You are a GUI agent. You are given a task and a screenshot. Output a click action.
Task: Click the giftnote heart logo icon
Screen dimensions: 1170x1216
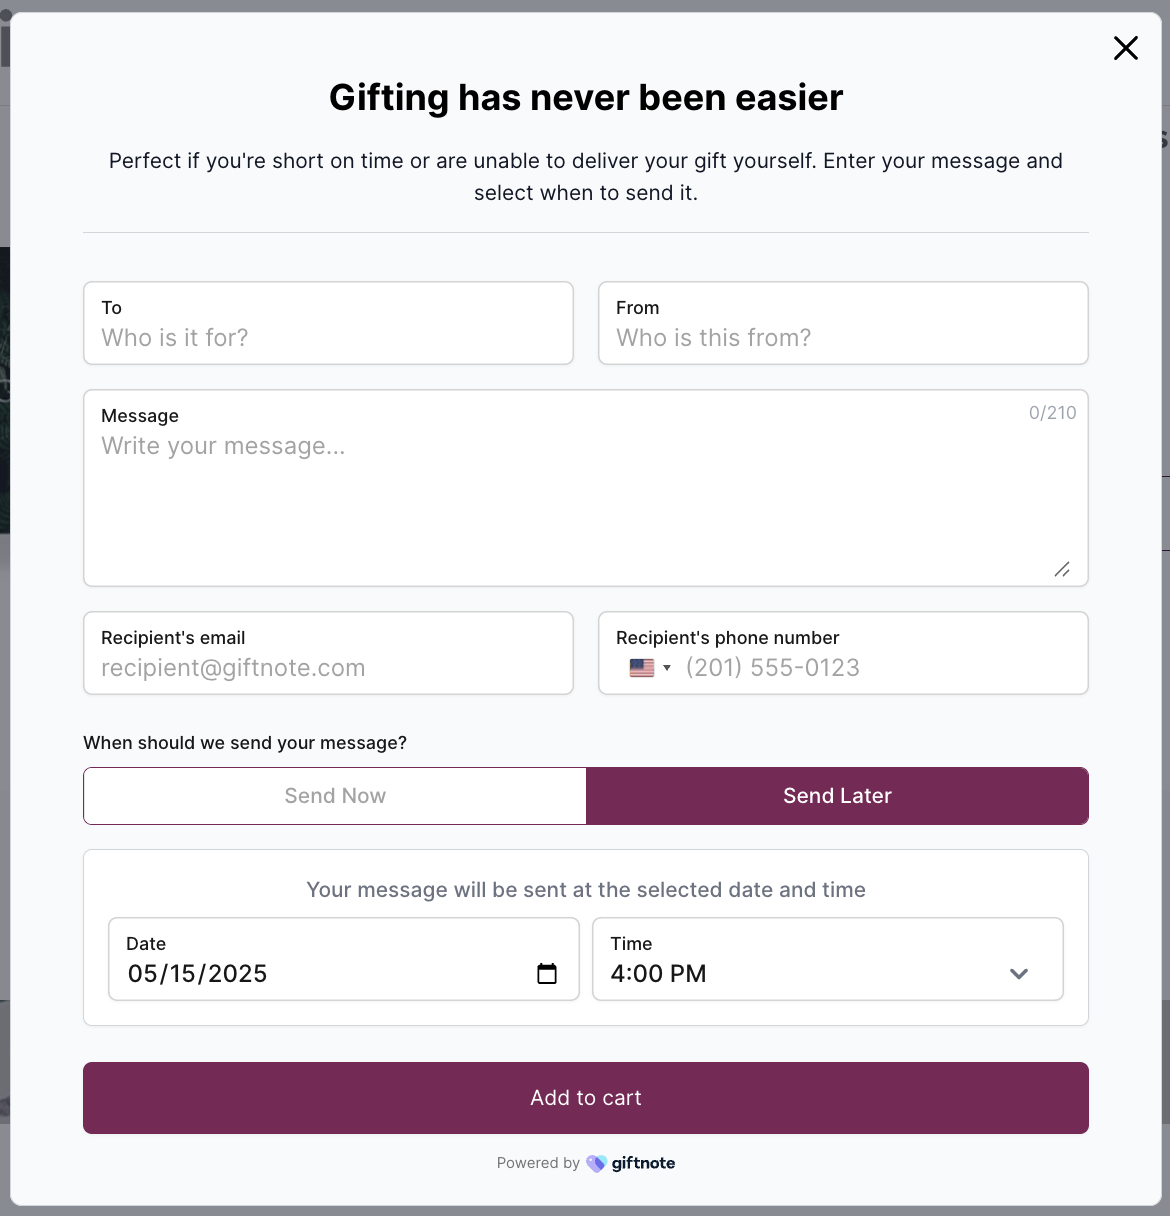tap(596, 1163)
